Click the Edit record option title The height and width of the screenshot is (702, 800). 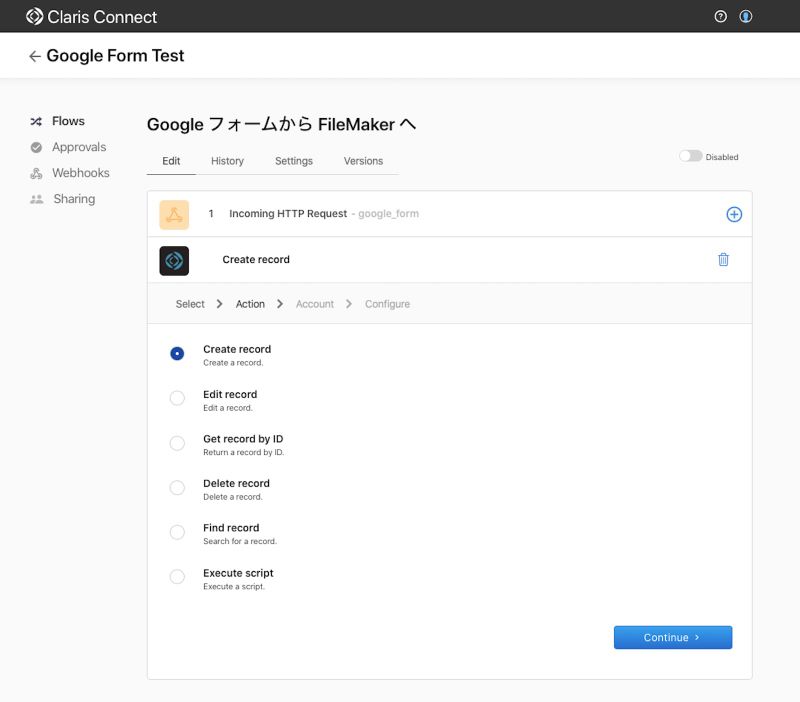point(230,394)
